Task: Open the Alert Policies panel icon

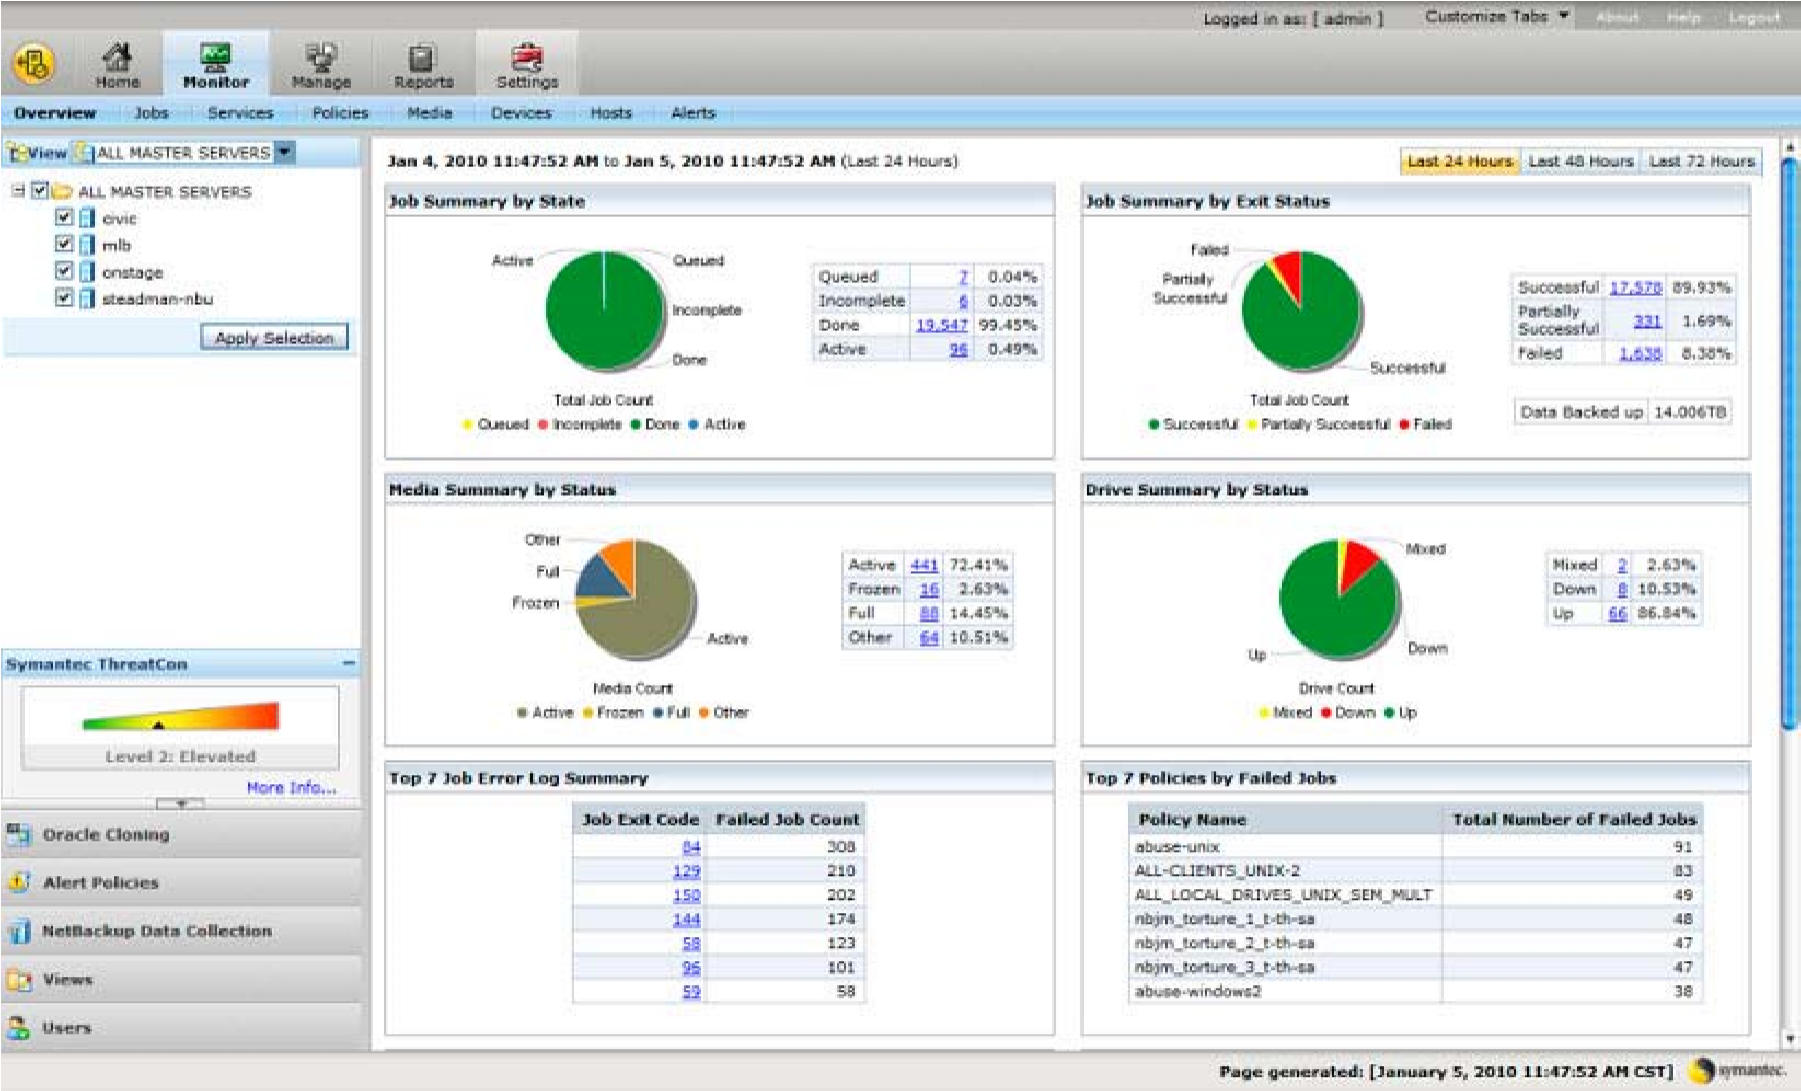Action: point(19,882)
